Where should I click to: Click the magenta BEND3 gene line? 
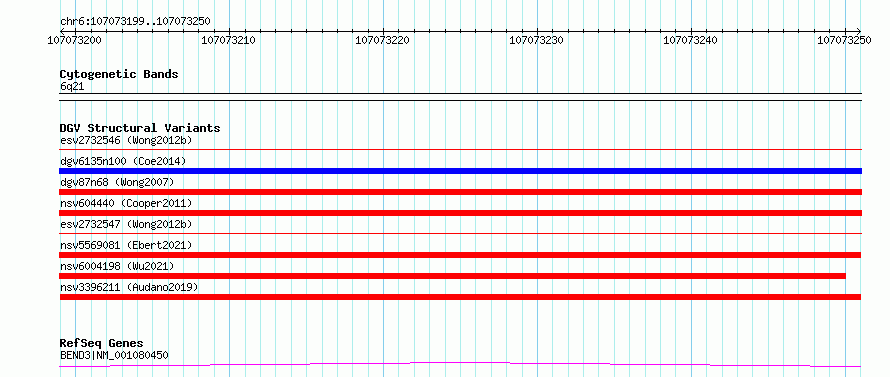point(460,364)
